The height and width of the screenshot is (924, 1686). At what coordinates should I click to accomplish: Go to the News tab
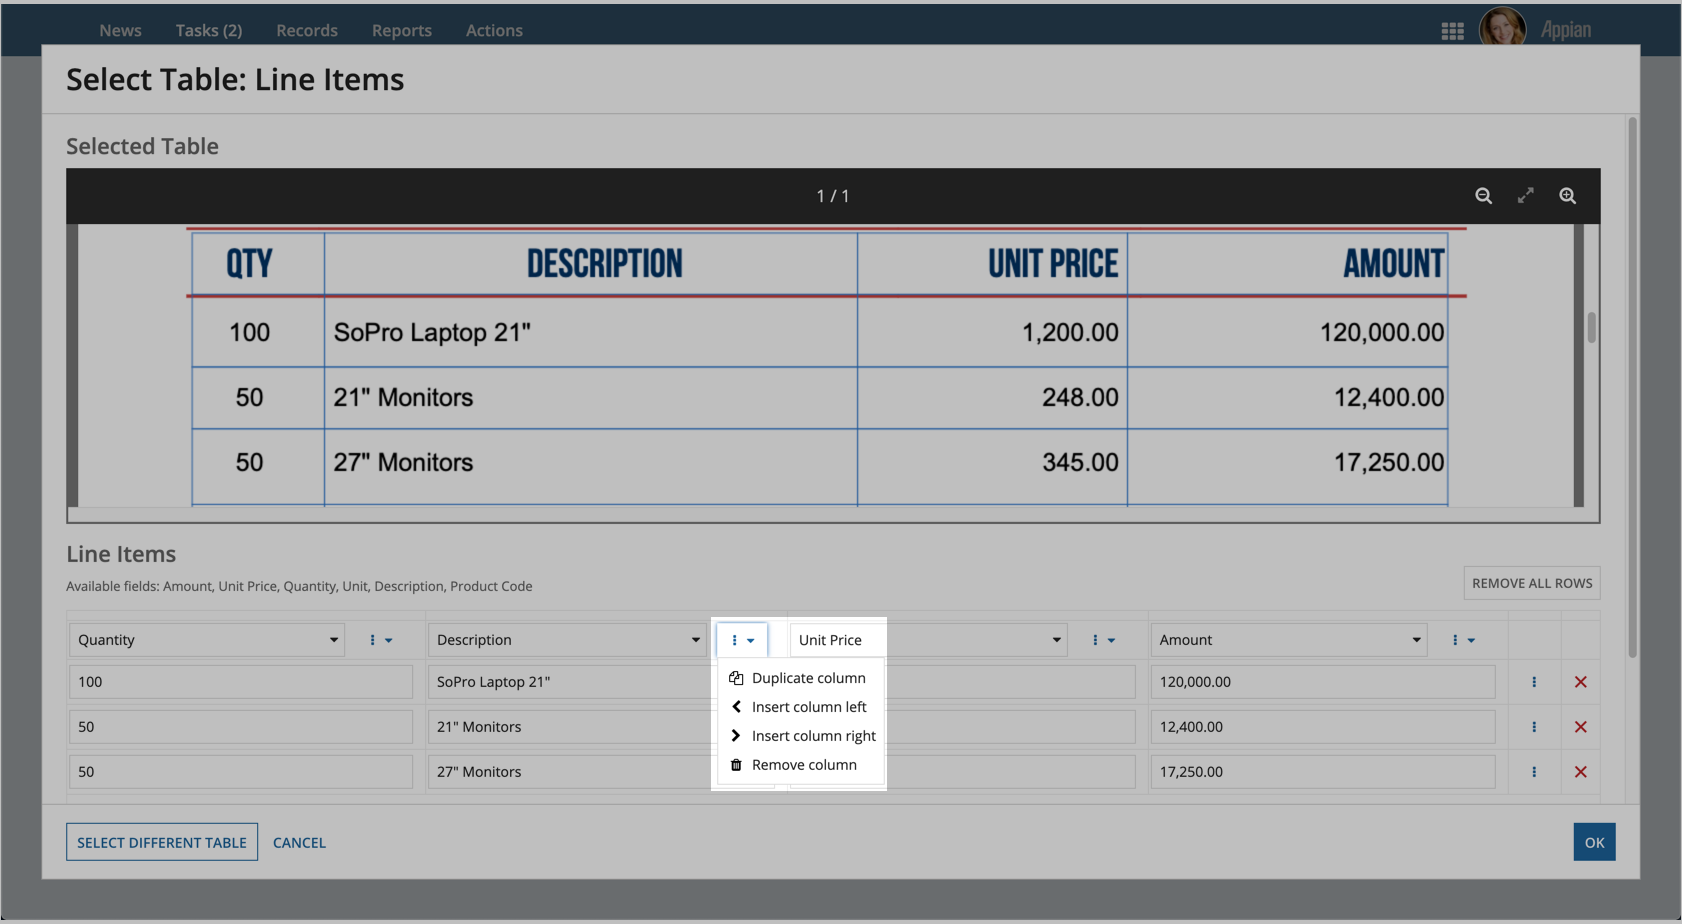[x=120, y=30]
